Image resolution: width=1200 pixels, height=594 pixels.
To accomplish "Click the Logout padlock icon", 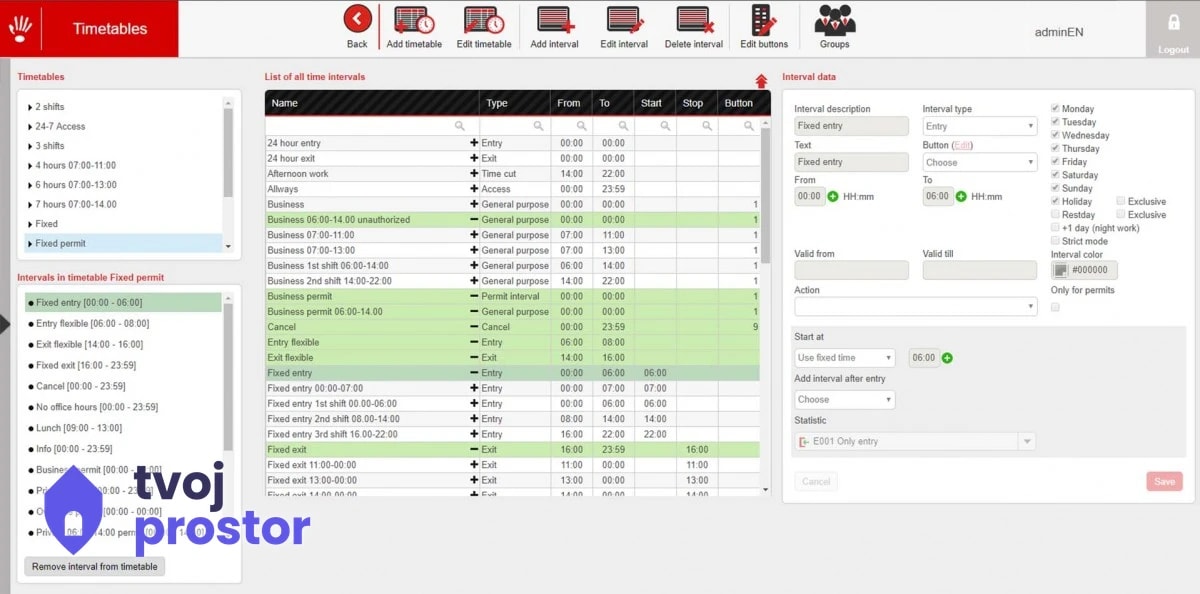I will pos(1173,22).
